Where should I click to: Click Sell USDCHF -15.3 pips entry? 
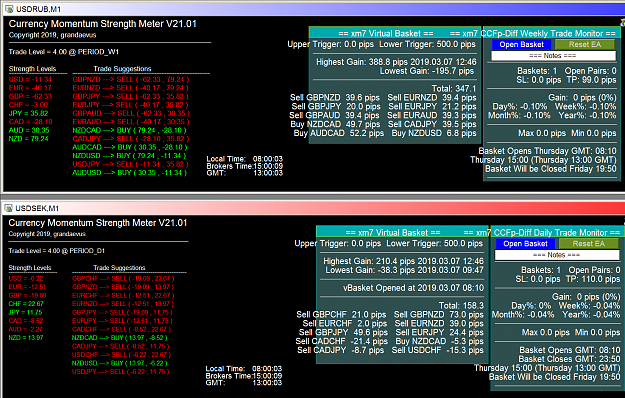[x=437, y=350]
